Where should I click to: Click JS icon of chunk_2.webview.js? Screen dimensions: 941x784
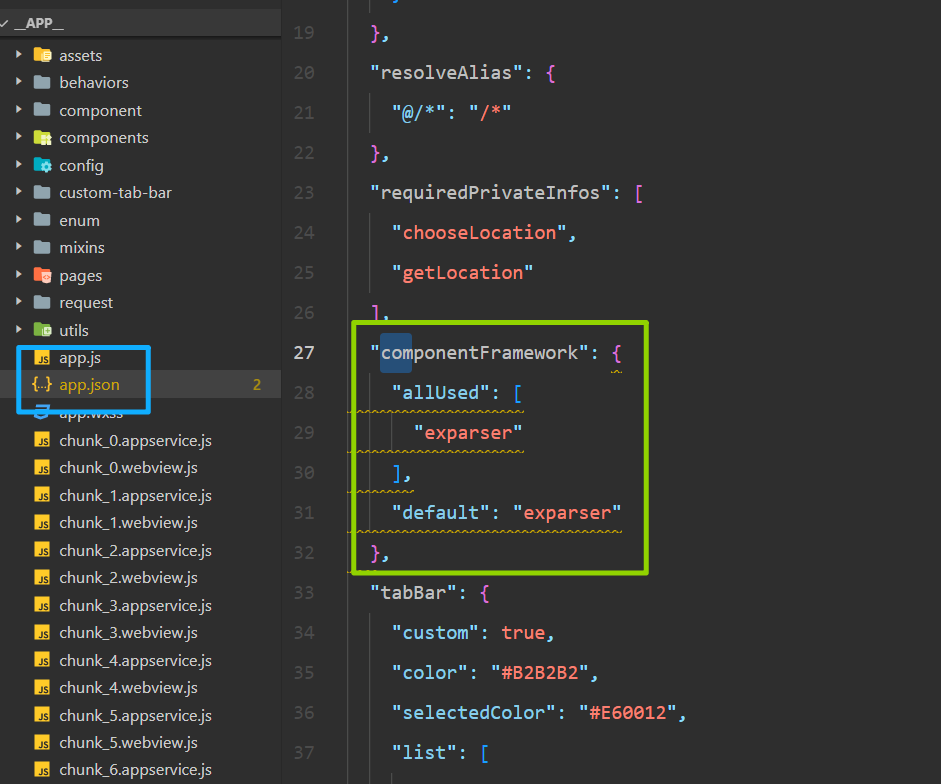[43, 577]
